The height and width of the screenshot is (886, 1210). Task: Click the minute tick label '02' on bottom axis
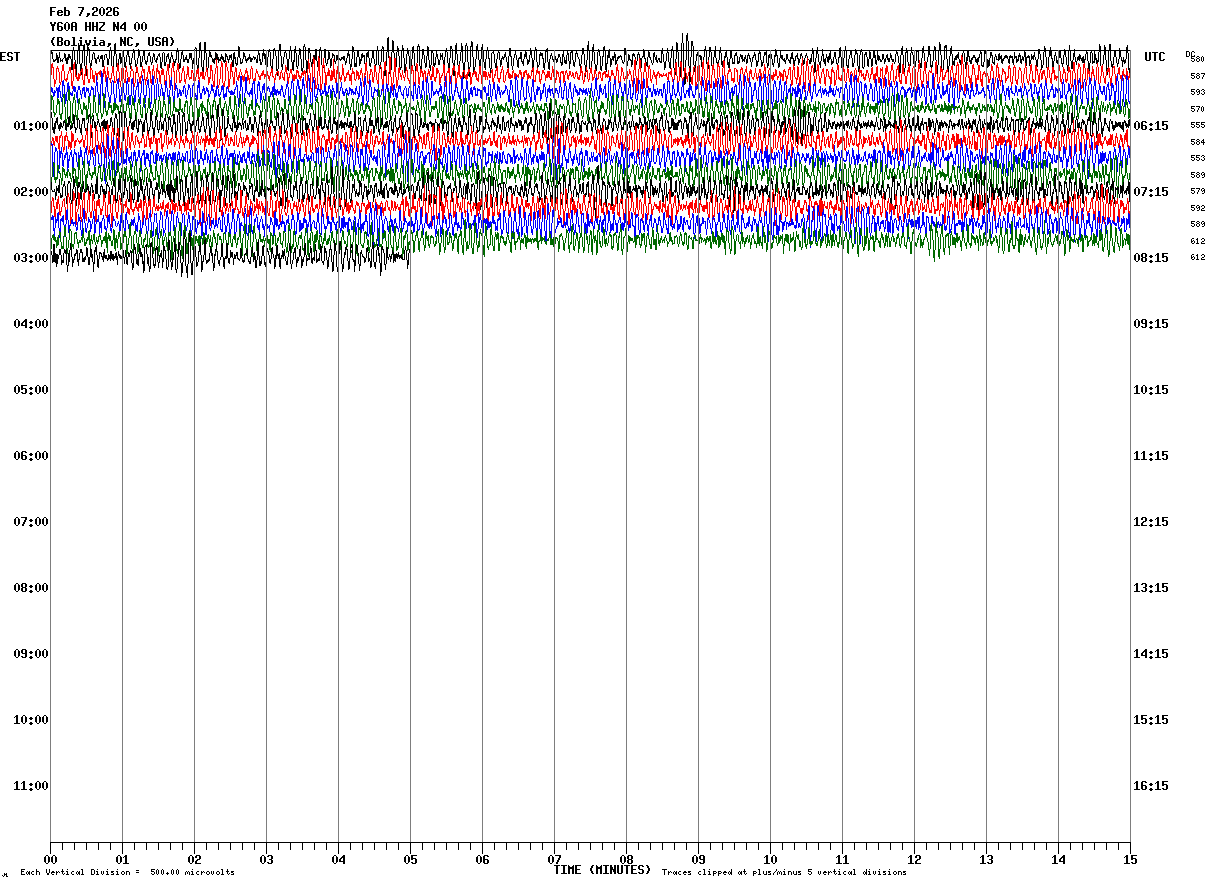[194, 860]
